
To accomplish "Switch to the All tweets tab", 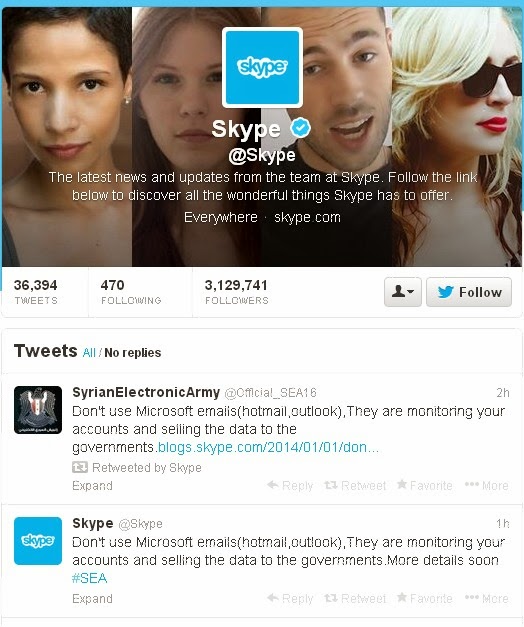I will (89, 353).
